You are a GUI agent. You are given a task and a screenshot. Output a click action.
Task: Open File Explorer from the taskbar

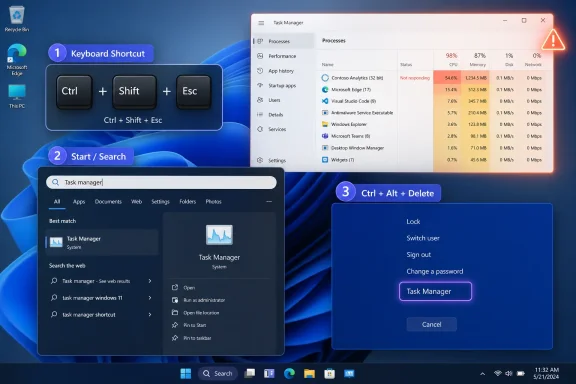[309, 374]
